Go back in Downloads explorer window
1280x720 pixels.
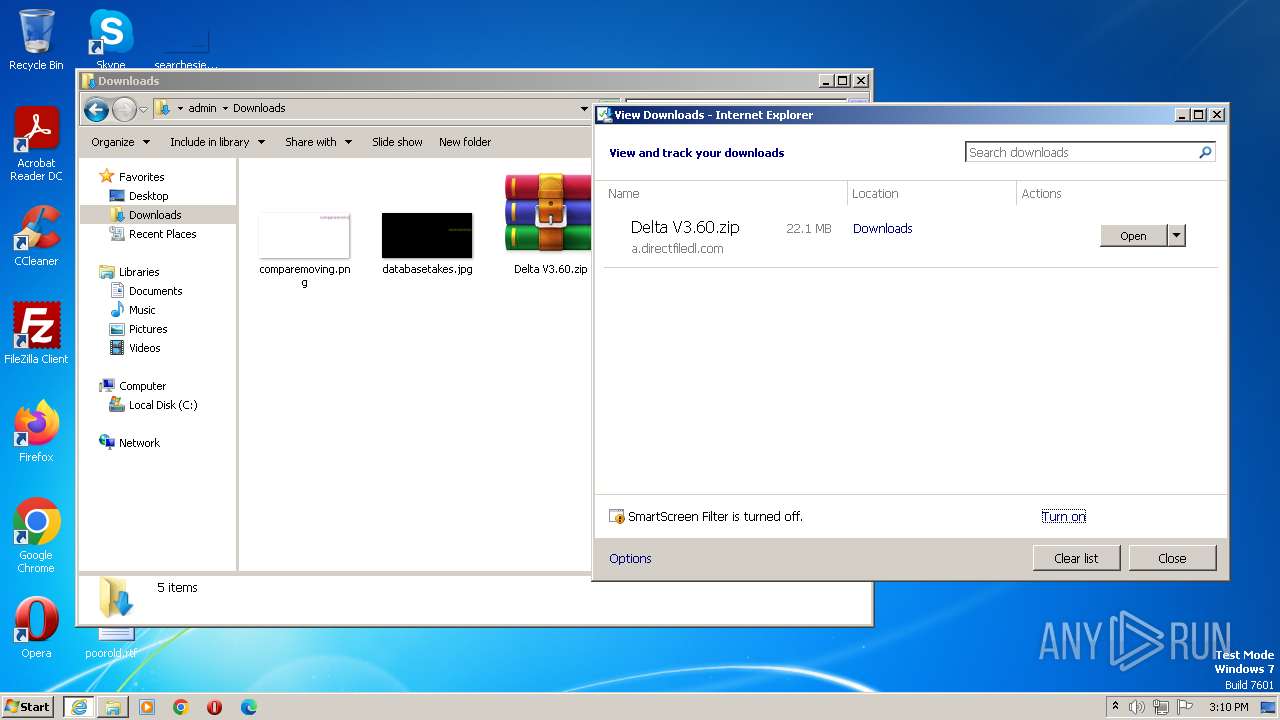click(x=96, y=109)
